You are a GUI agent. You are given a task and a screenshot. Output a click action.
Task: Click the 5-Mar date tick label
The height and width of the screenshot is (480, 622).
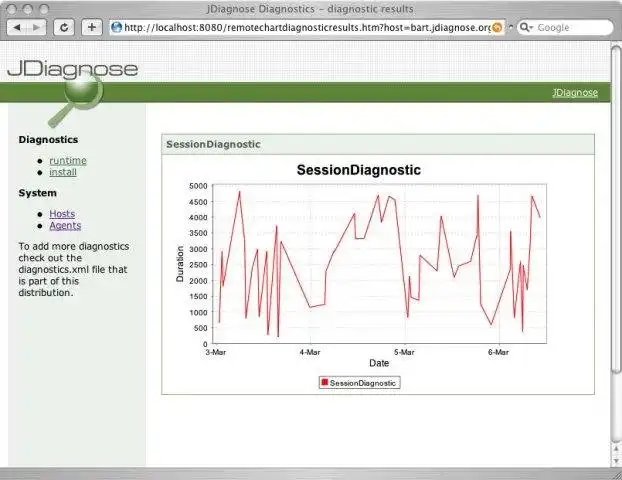click(x=404, y=352)
